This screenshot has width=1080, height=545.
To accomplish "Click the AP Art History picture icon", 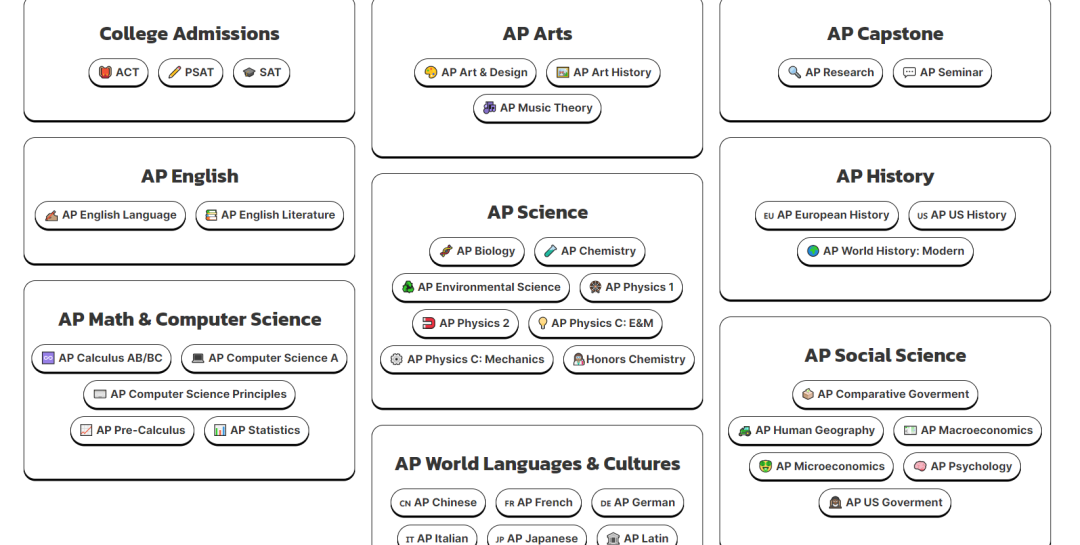I will click(x=563, y=72).
